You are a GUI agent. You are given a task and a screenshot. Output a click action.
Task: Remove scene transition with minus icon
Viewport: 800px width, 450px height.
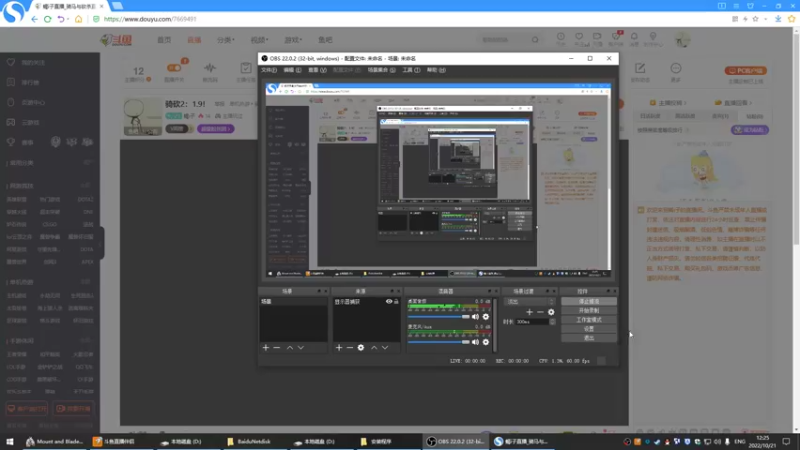click(x=540, y=312)
